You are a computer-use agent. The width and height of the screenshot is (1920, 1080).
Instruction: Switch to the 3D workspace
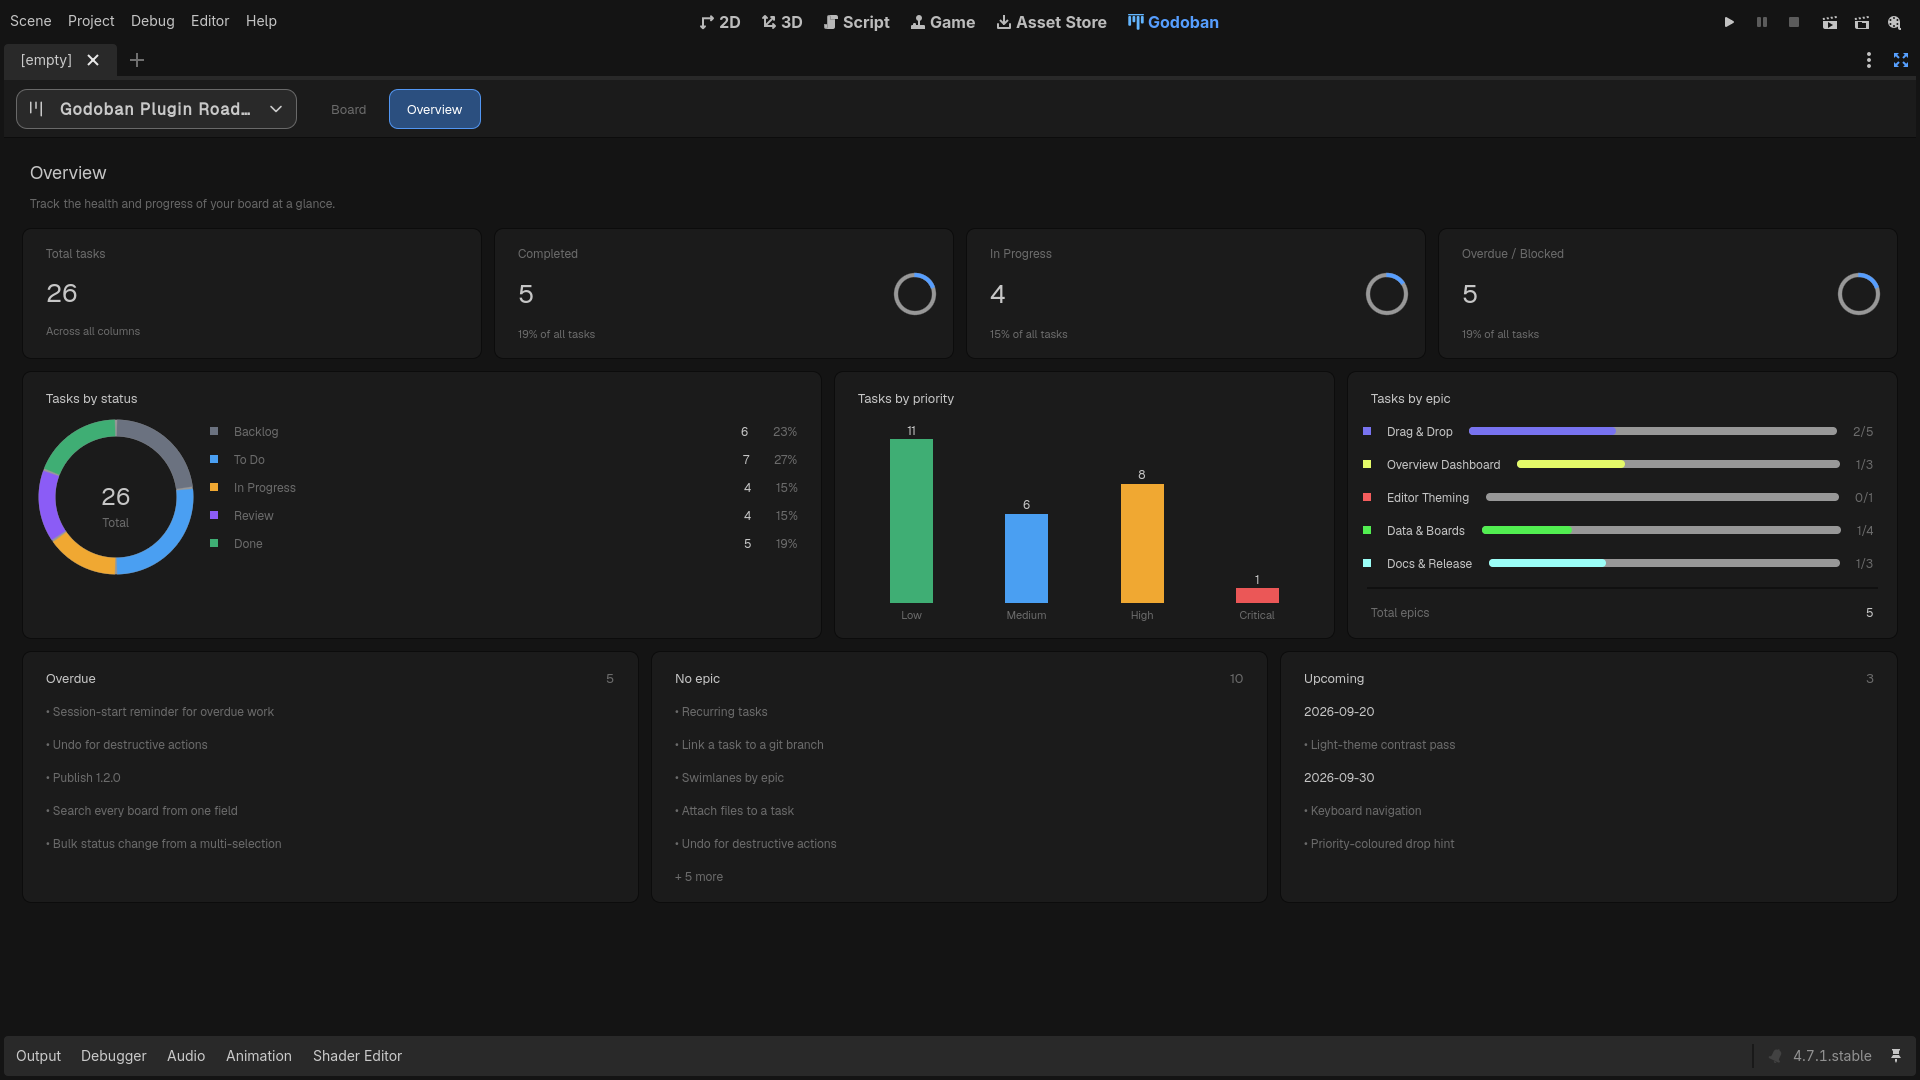[x=782, y=22]
